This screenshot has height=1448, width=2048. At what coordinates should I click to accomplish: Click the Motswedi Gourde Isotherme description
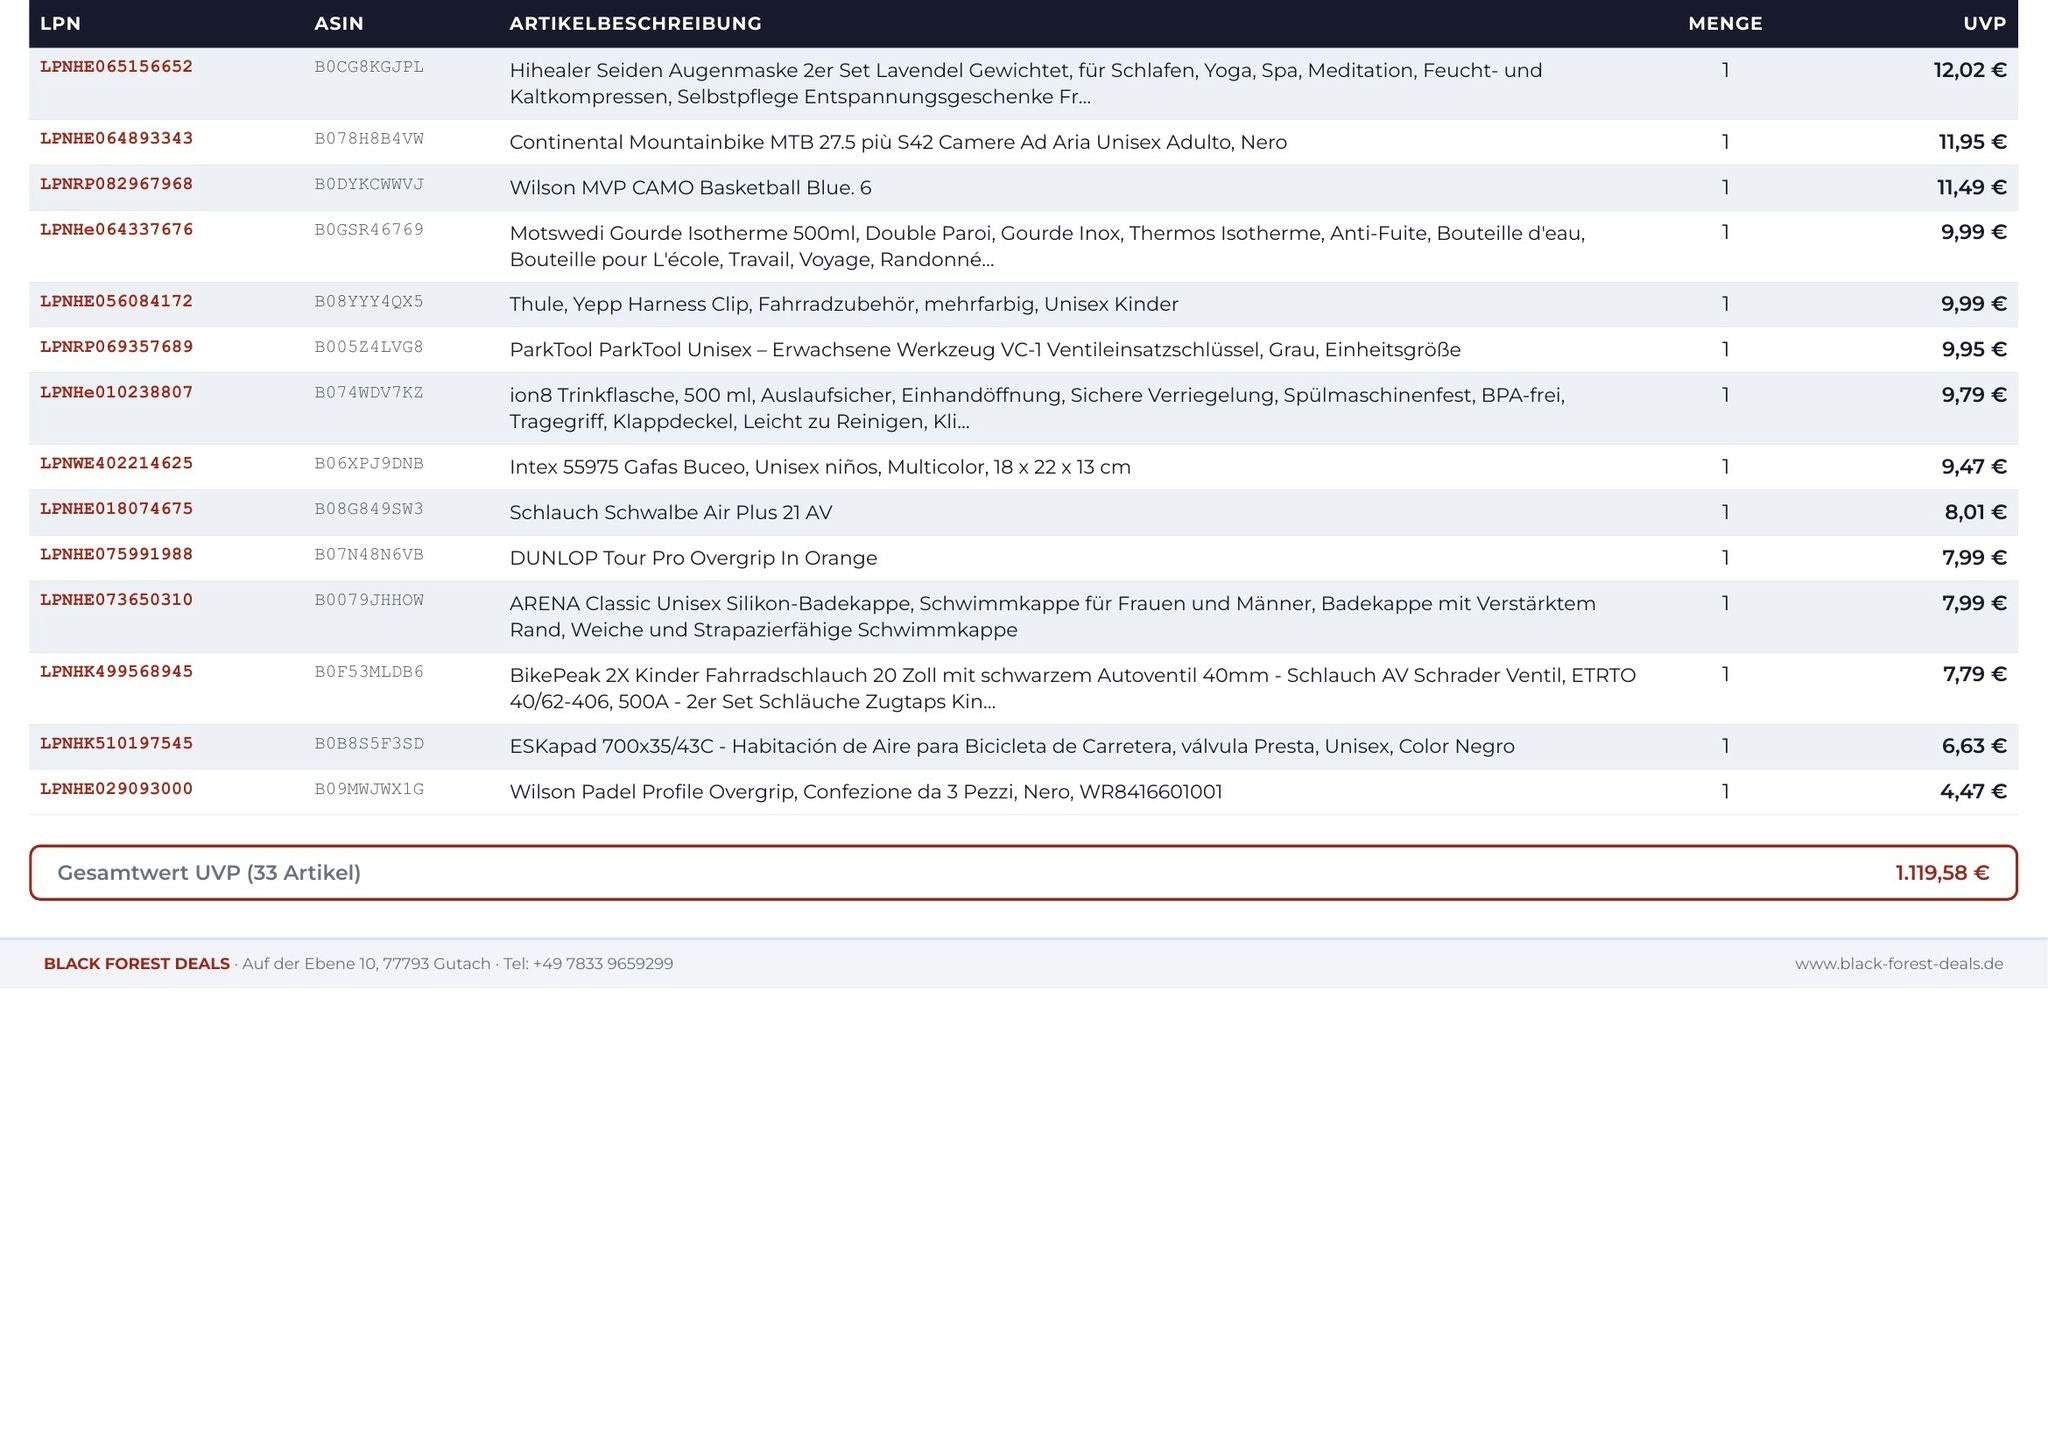pyautogui.click(x=1047, y=246)
